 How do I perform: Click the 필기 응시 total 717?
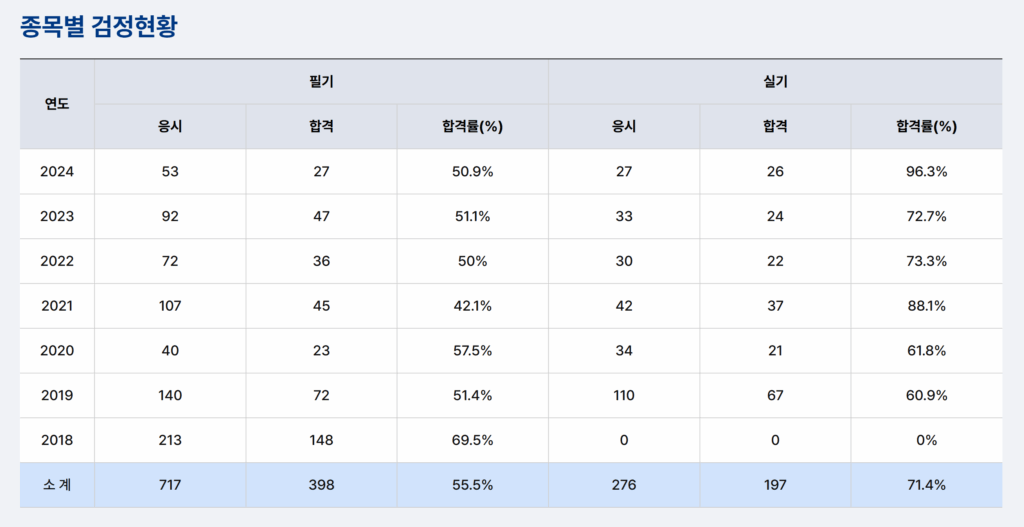170,485
